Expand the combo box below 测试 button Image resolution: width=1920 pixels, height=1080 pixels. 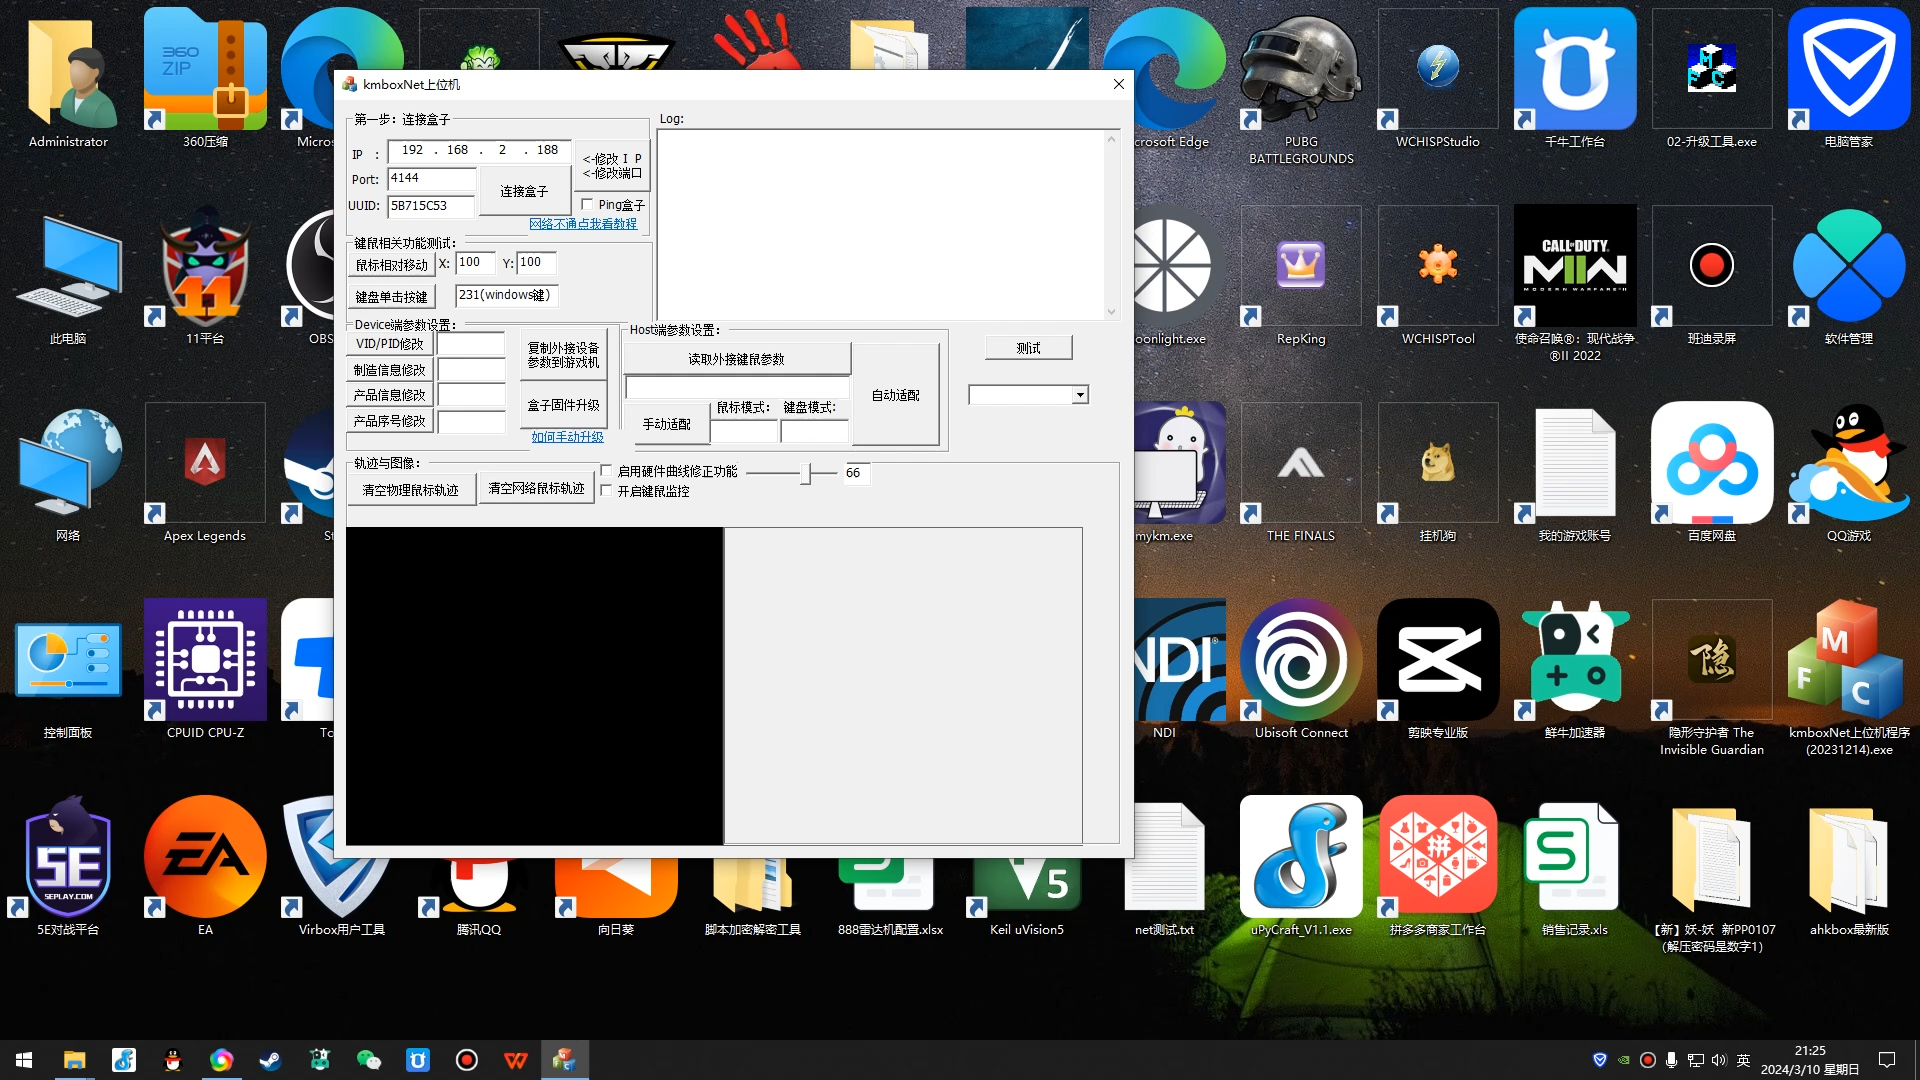1079,395
